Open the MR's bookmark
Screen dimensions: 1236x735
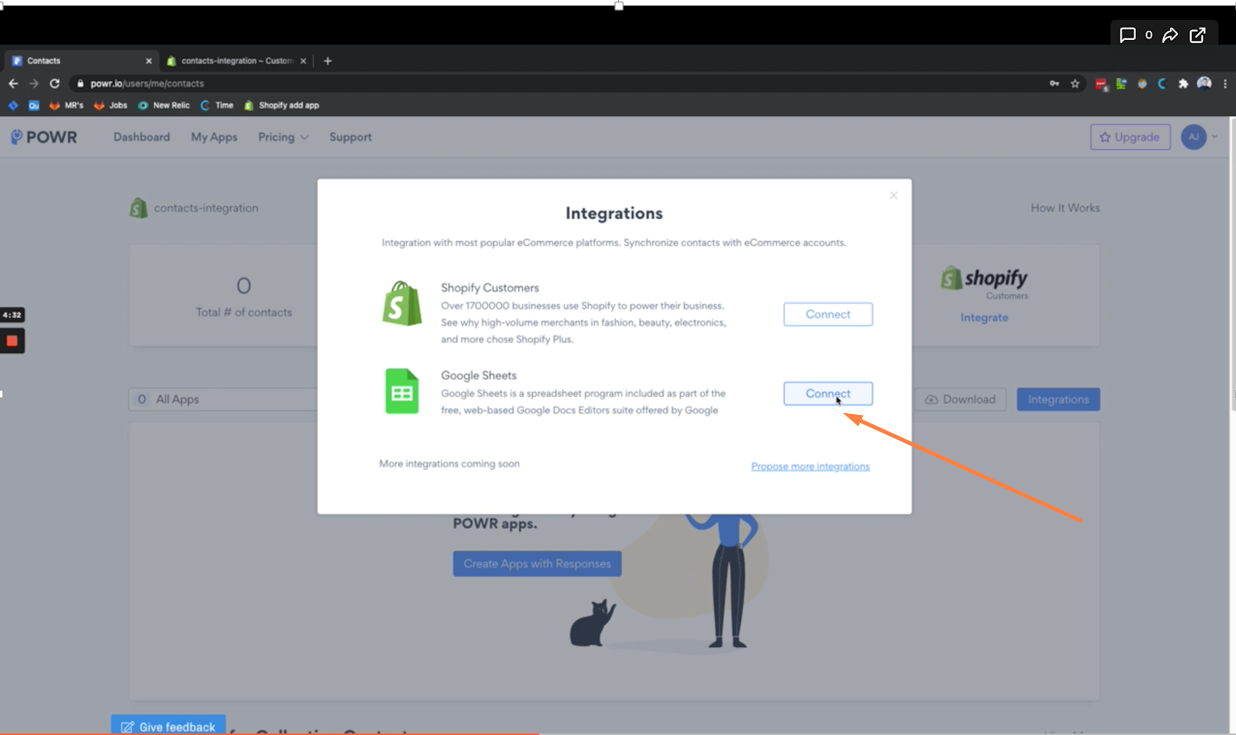pos(66,105)
